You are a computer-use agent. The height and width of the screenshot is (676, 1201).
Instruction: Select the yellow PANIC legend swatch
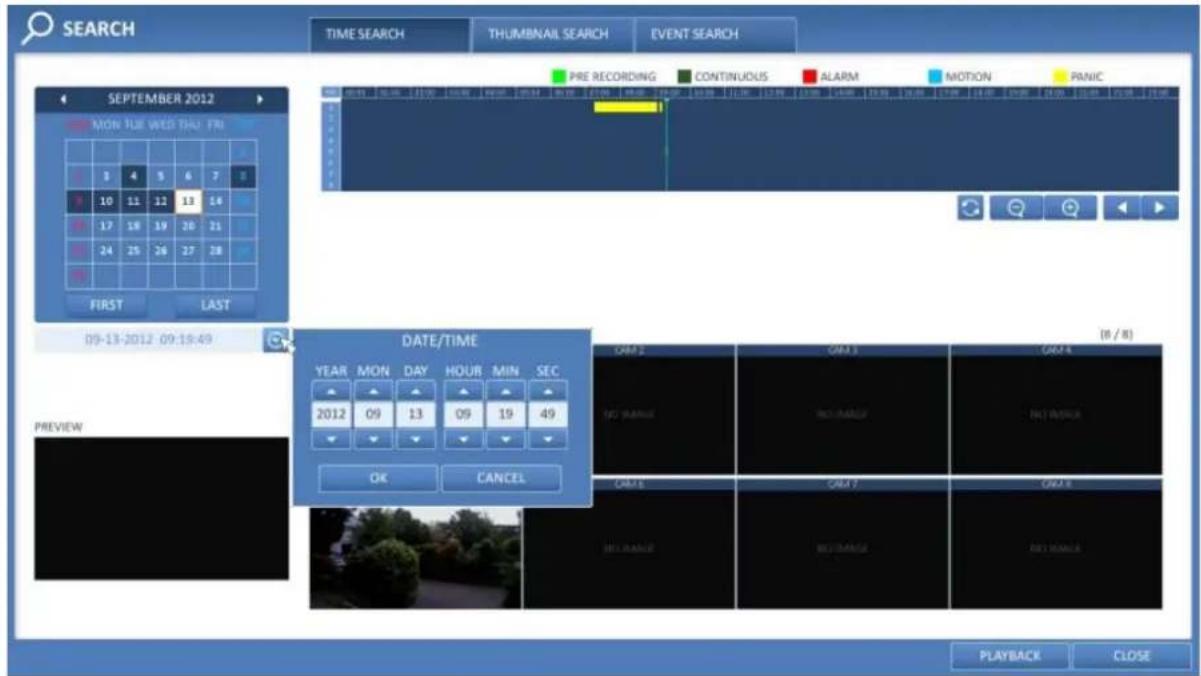[x=1059, y=76]
